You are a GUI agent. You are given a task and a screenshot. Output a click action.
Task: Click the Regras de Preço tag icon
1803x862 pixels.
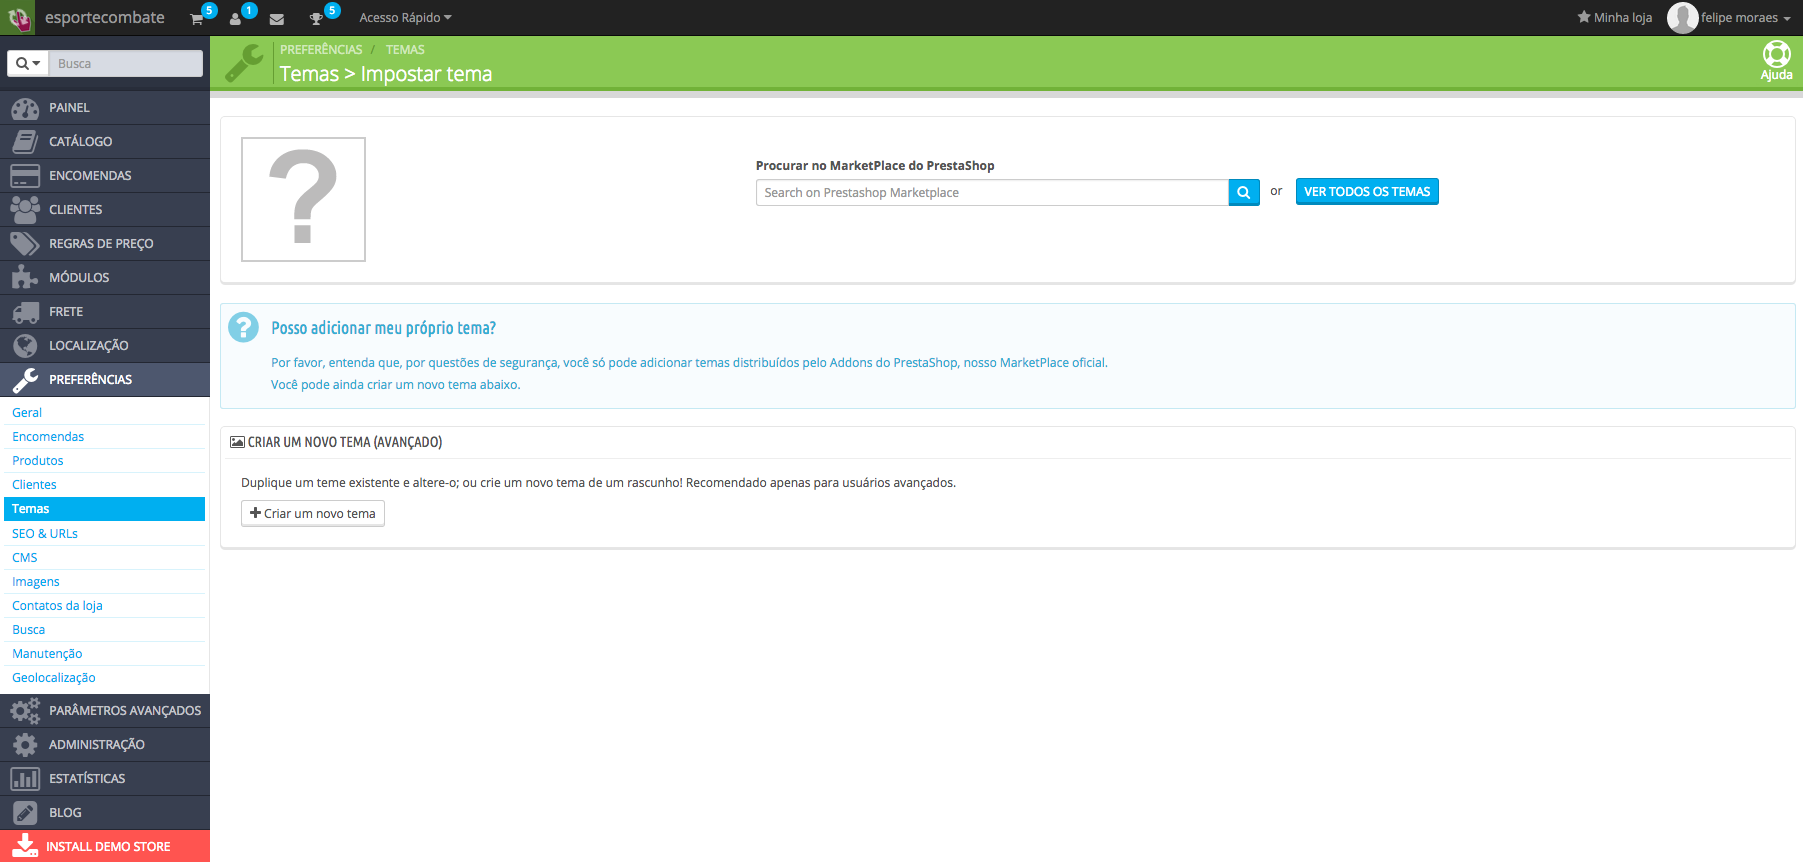(25, 243)
